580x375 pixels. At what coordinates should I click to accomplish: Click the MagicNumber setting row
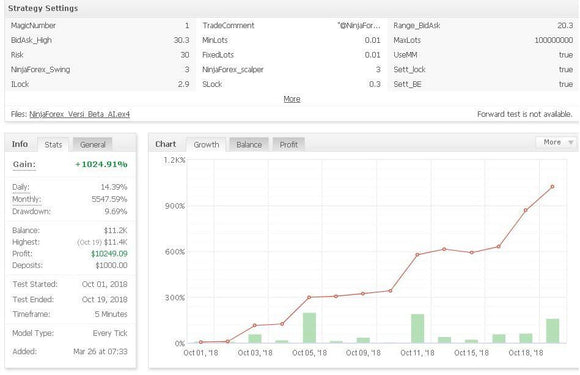tap(100, 26)
